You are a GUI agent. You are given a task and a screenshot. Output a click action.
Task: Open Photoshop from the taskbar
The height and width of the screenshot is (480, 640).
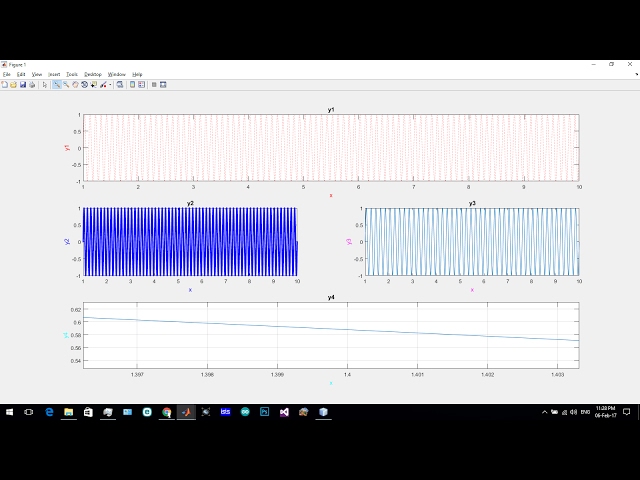(x=264, y=412)
